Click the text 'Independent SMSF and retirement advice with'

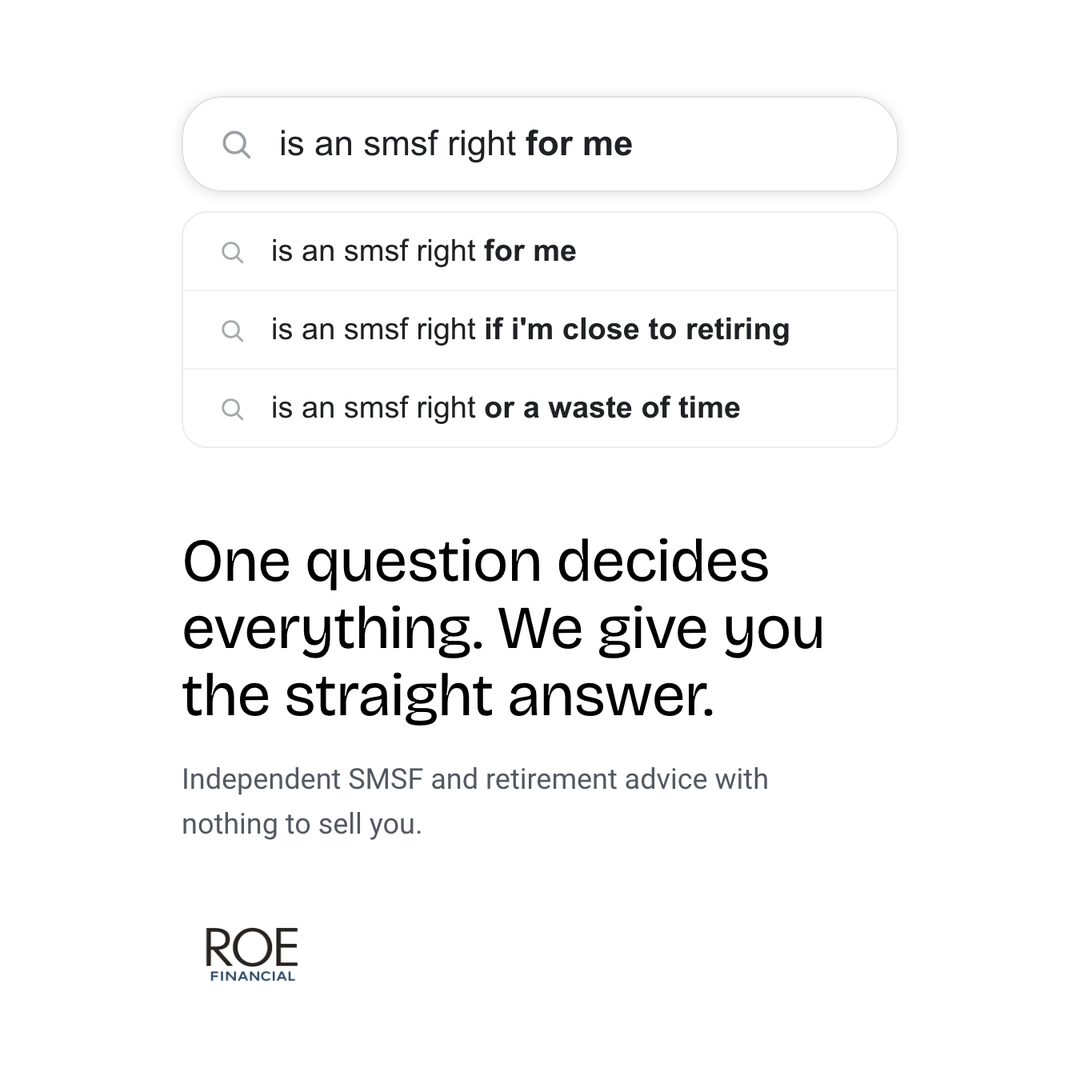pyautogui.click(x=475, y=780)
